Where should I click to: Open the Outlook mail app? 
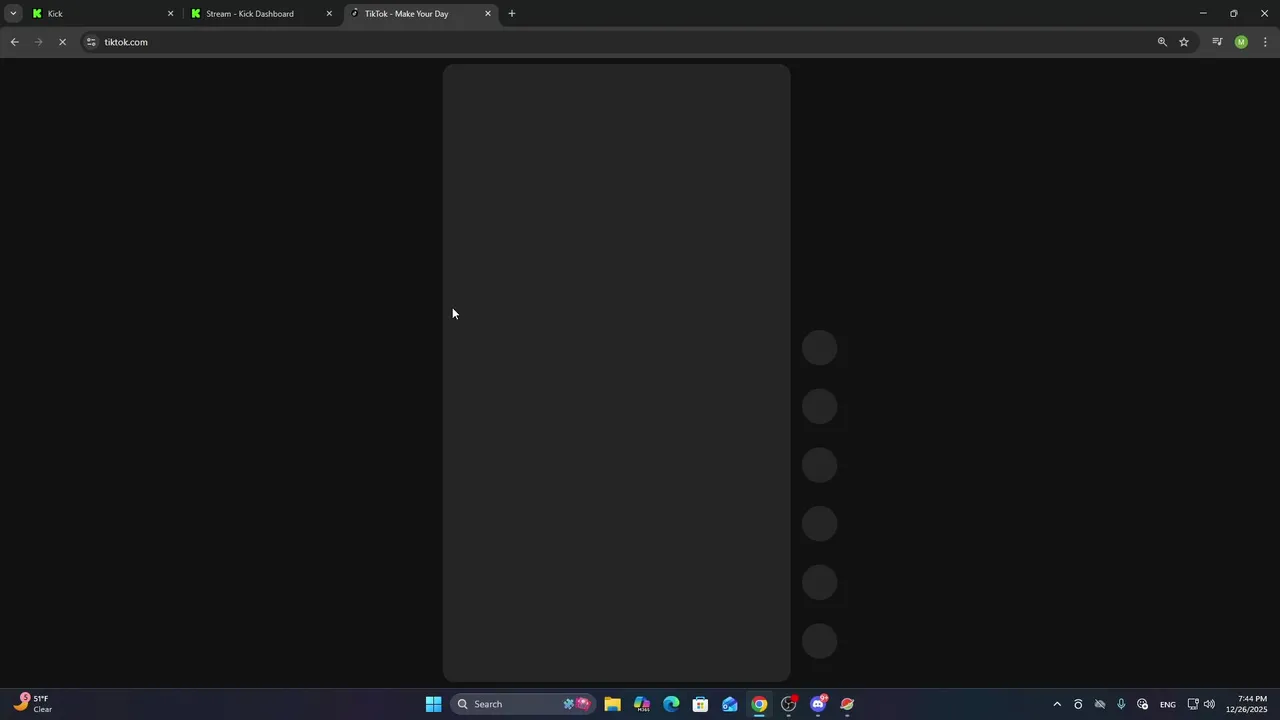click(730, 704)
